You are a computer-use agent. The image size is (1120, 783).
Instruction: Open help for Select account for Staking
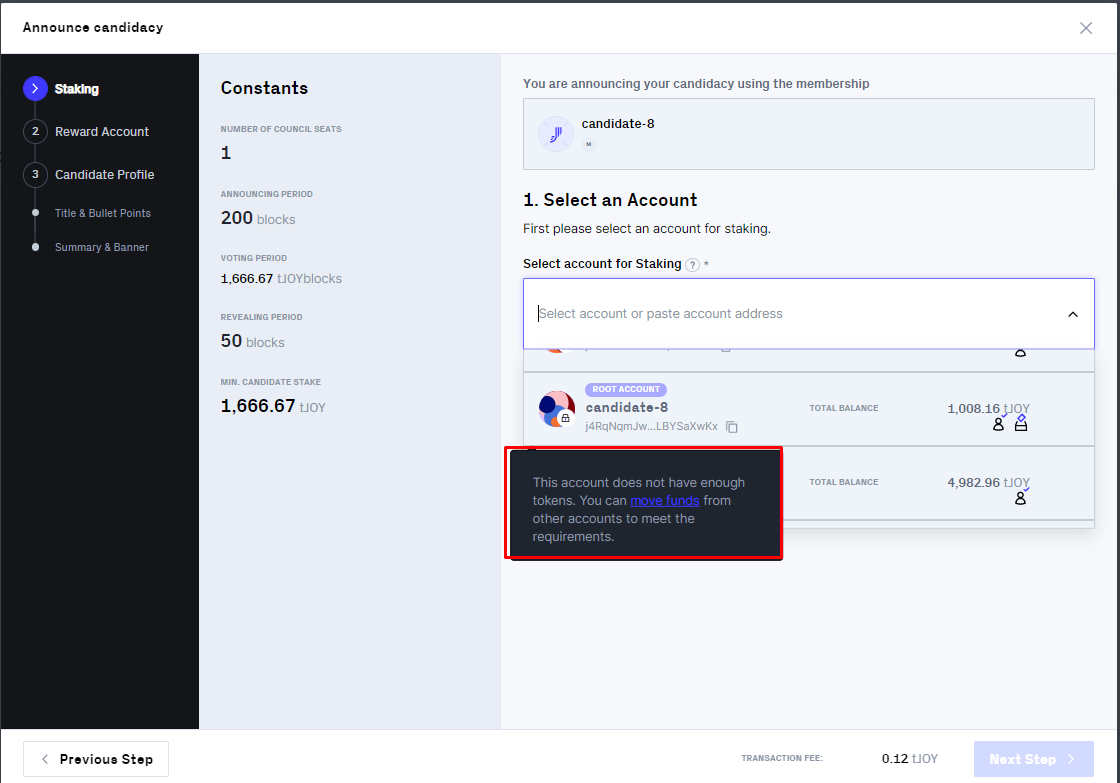692,264
